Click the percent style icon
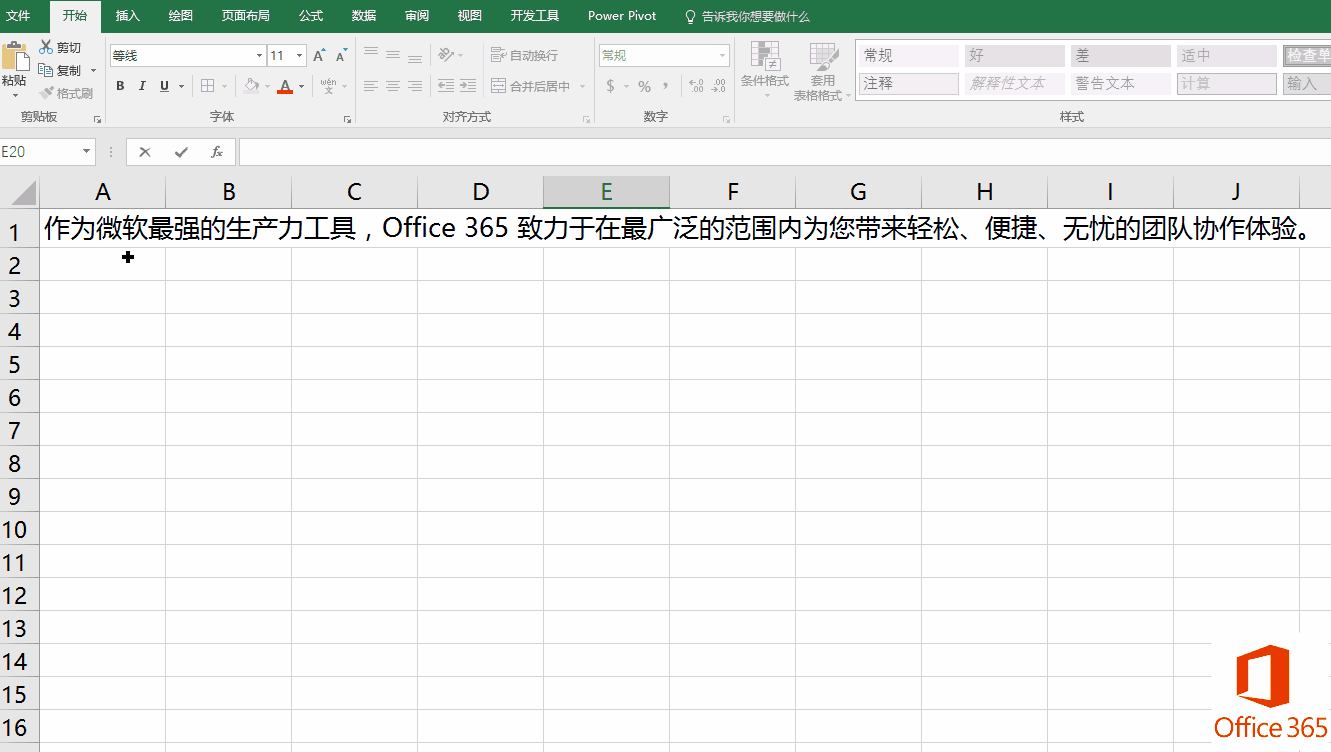This screenshot has height=752, width=1331. [x=644, y=86]
